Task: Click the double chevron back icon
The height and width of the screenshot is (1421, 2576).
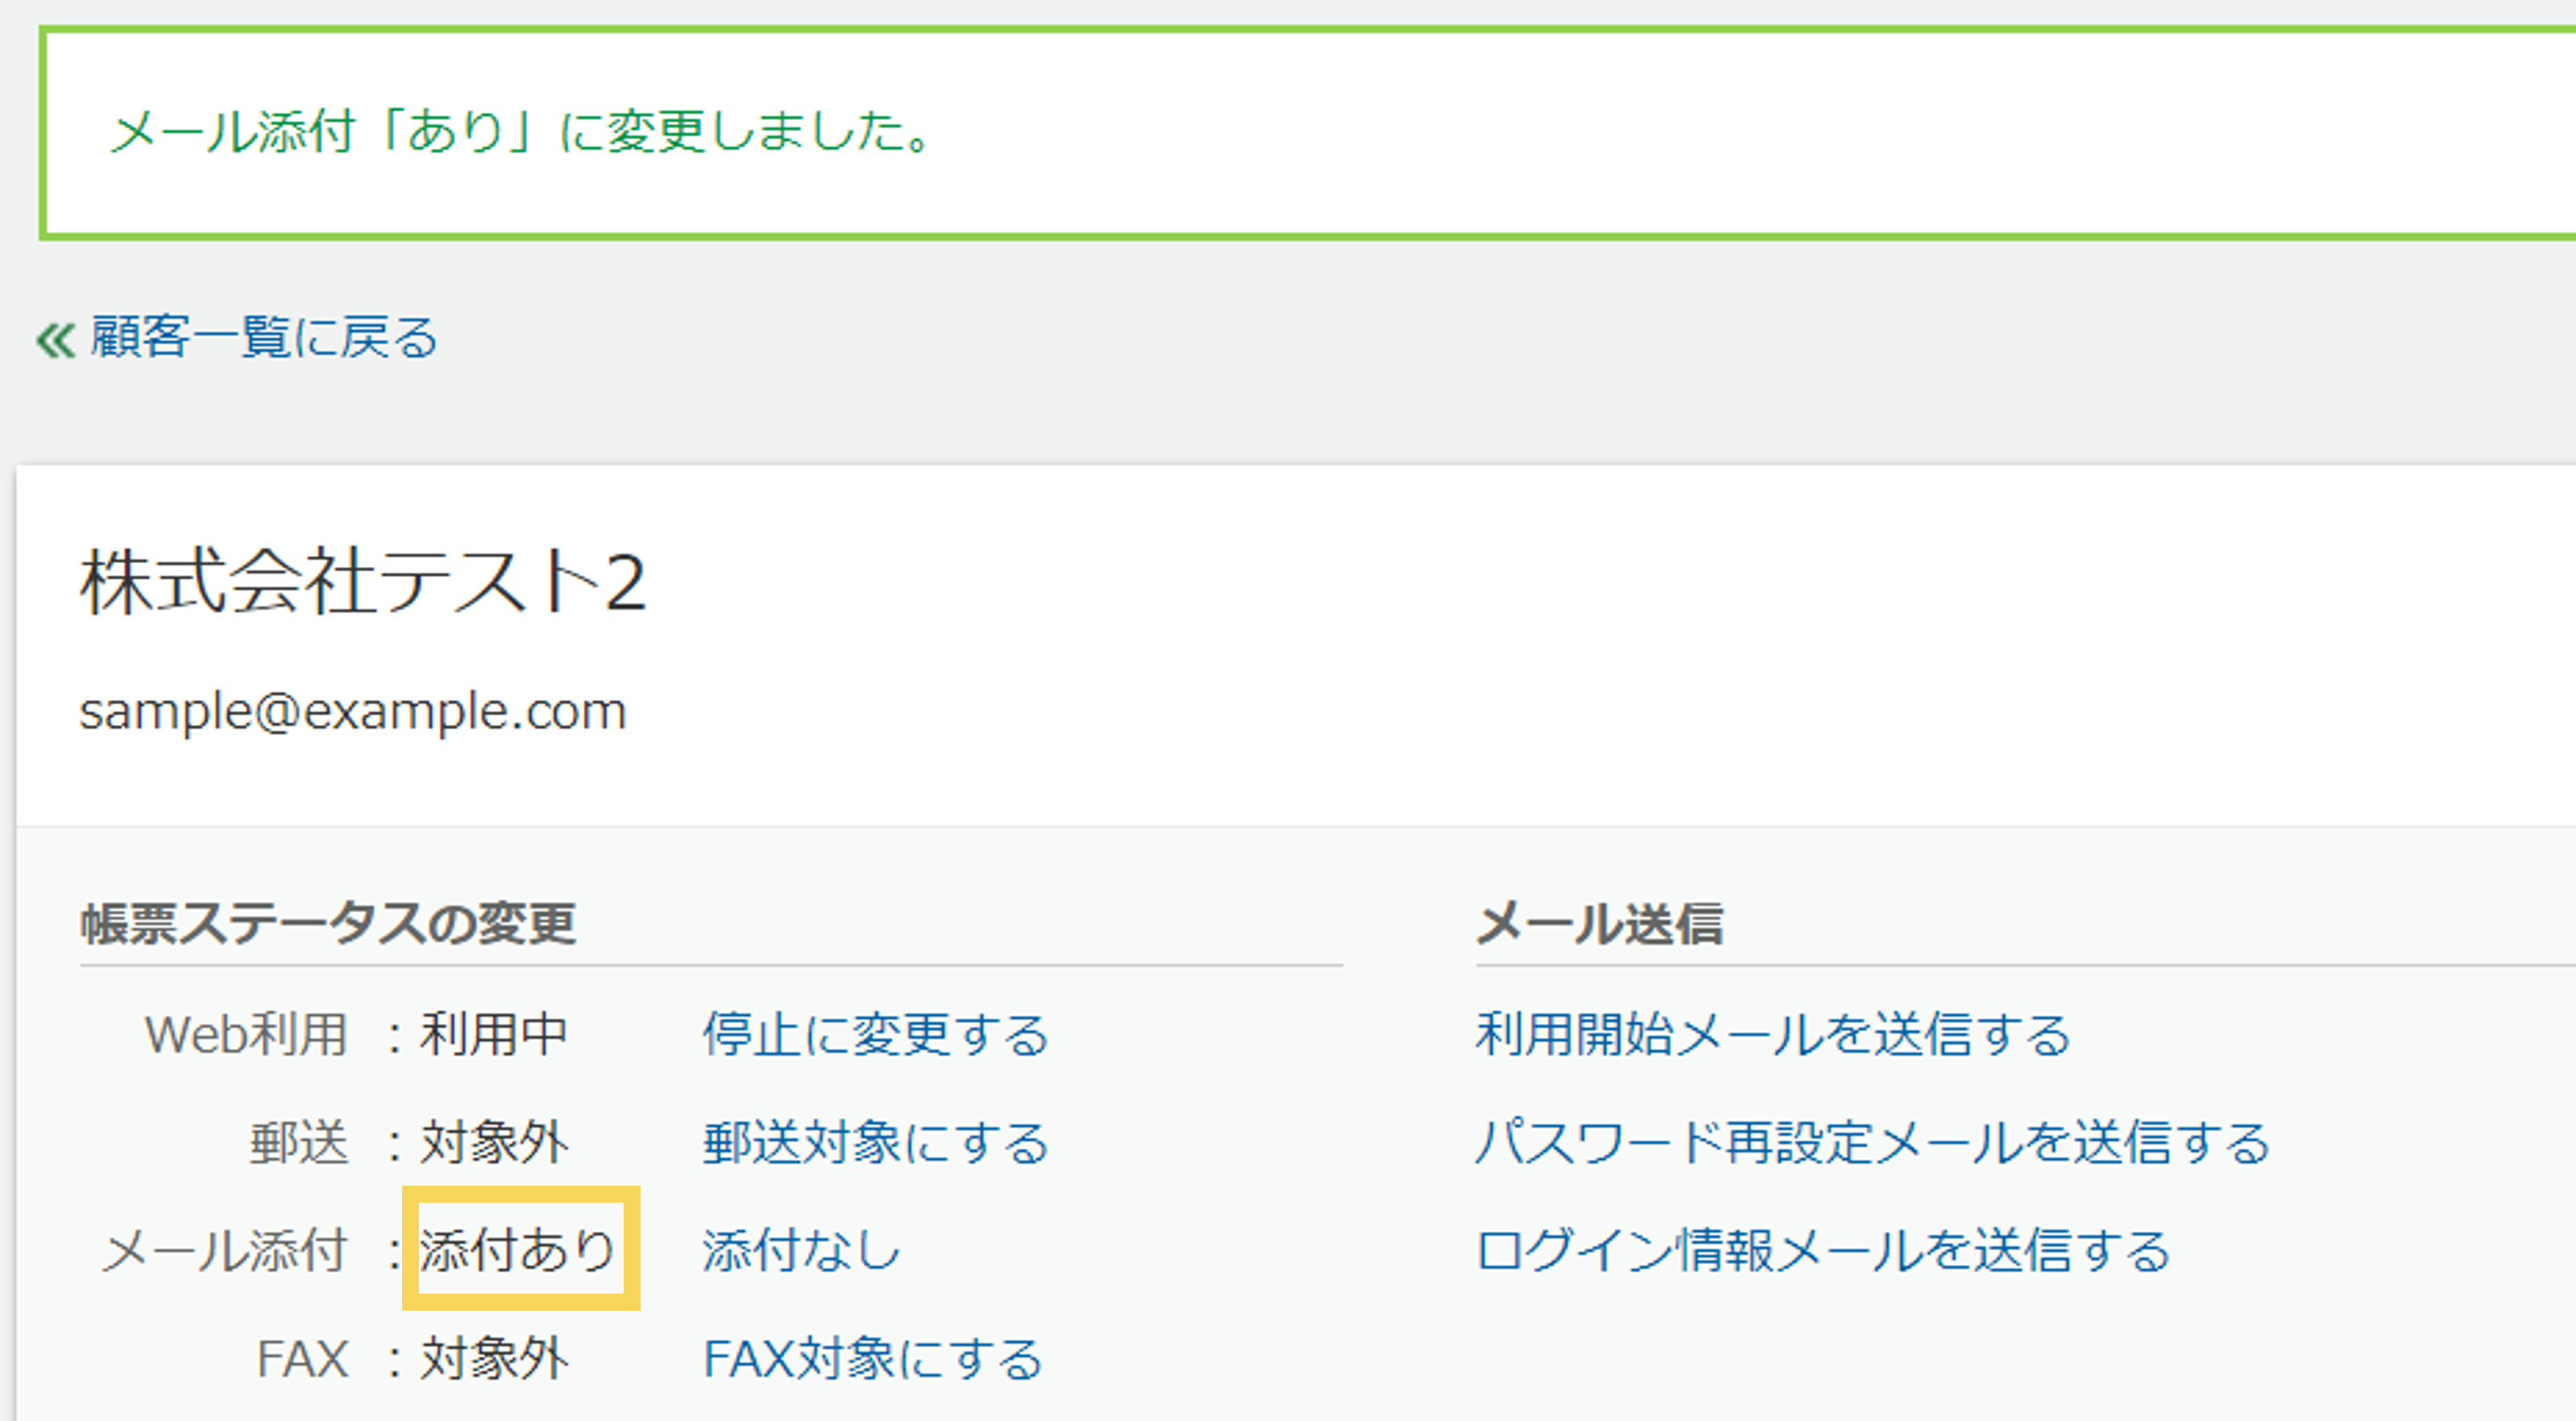Action: coord(56,339)
